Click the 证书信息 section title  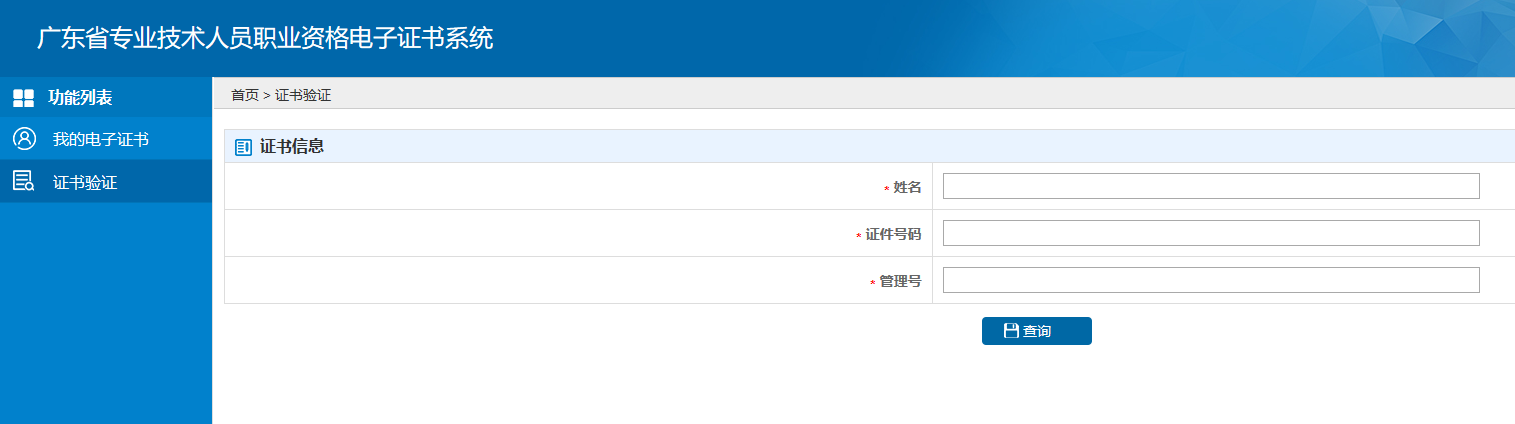point(292,147)
